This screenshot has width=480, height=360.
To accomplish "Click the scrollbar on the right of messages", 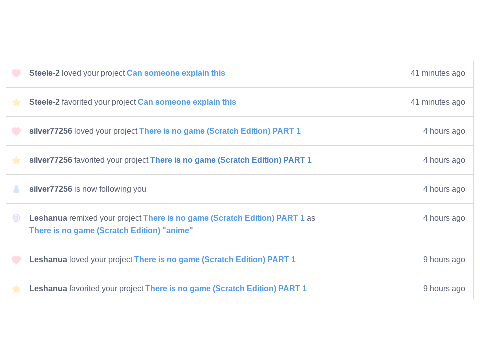I will click(x=474, y=180).
